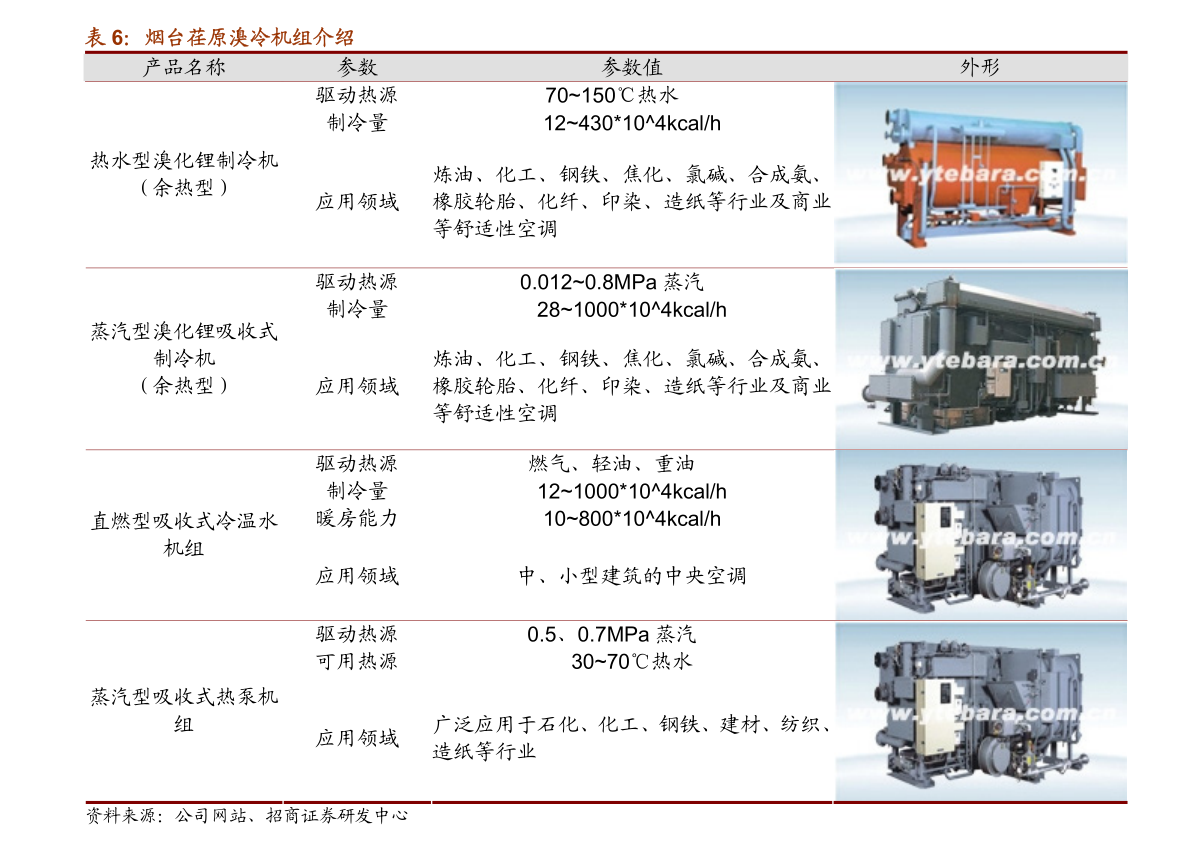Select product name 蒸汽型吸收式热泵机

[184, 696]
